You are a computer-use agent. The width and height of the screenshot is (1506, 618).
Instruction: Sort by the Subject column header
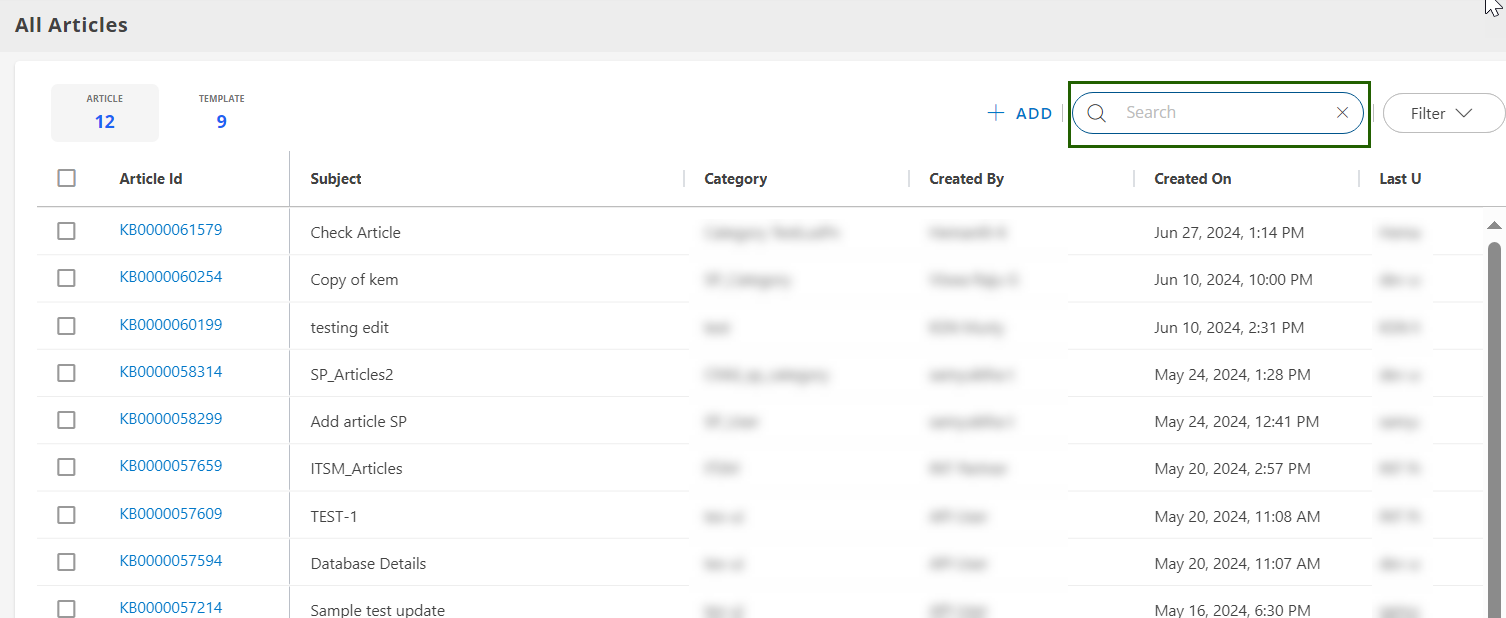pos(336,179)
